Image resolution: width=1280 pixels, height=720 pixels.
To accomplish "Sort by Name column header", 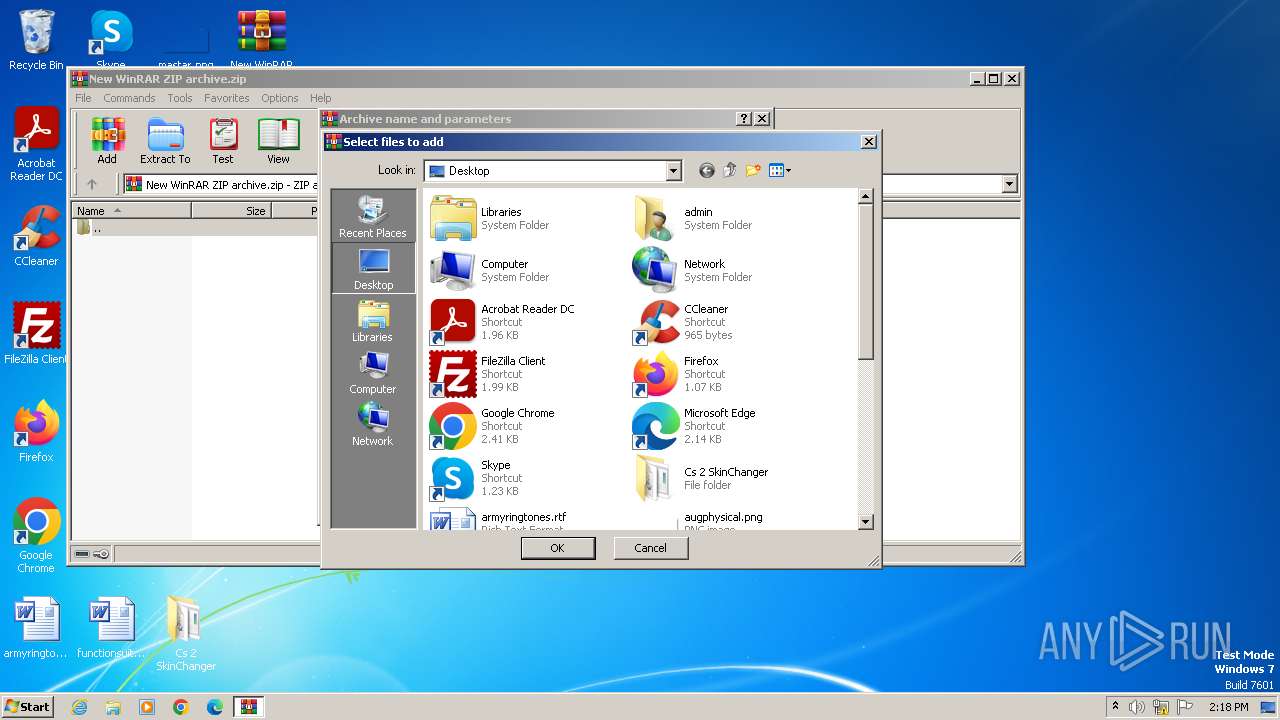I will click(131, 211).
